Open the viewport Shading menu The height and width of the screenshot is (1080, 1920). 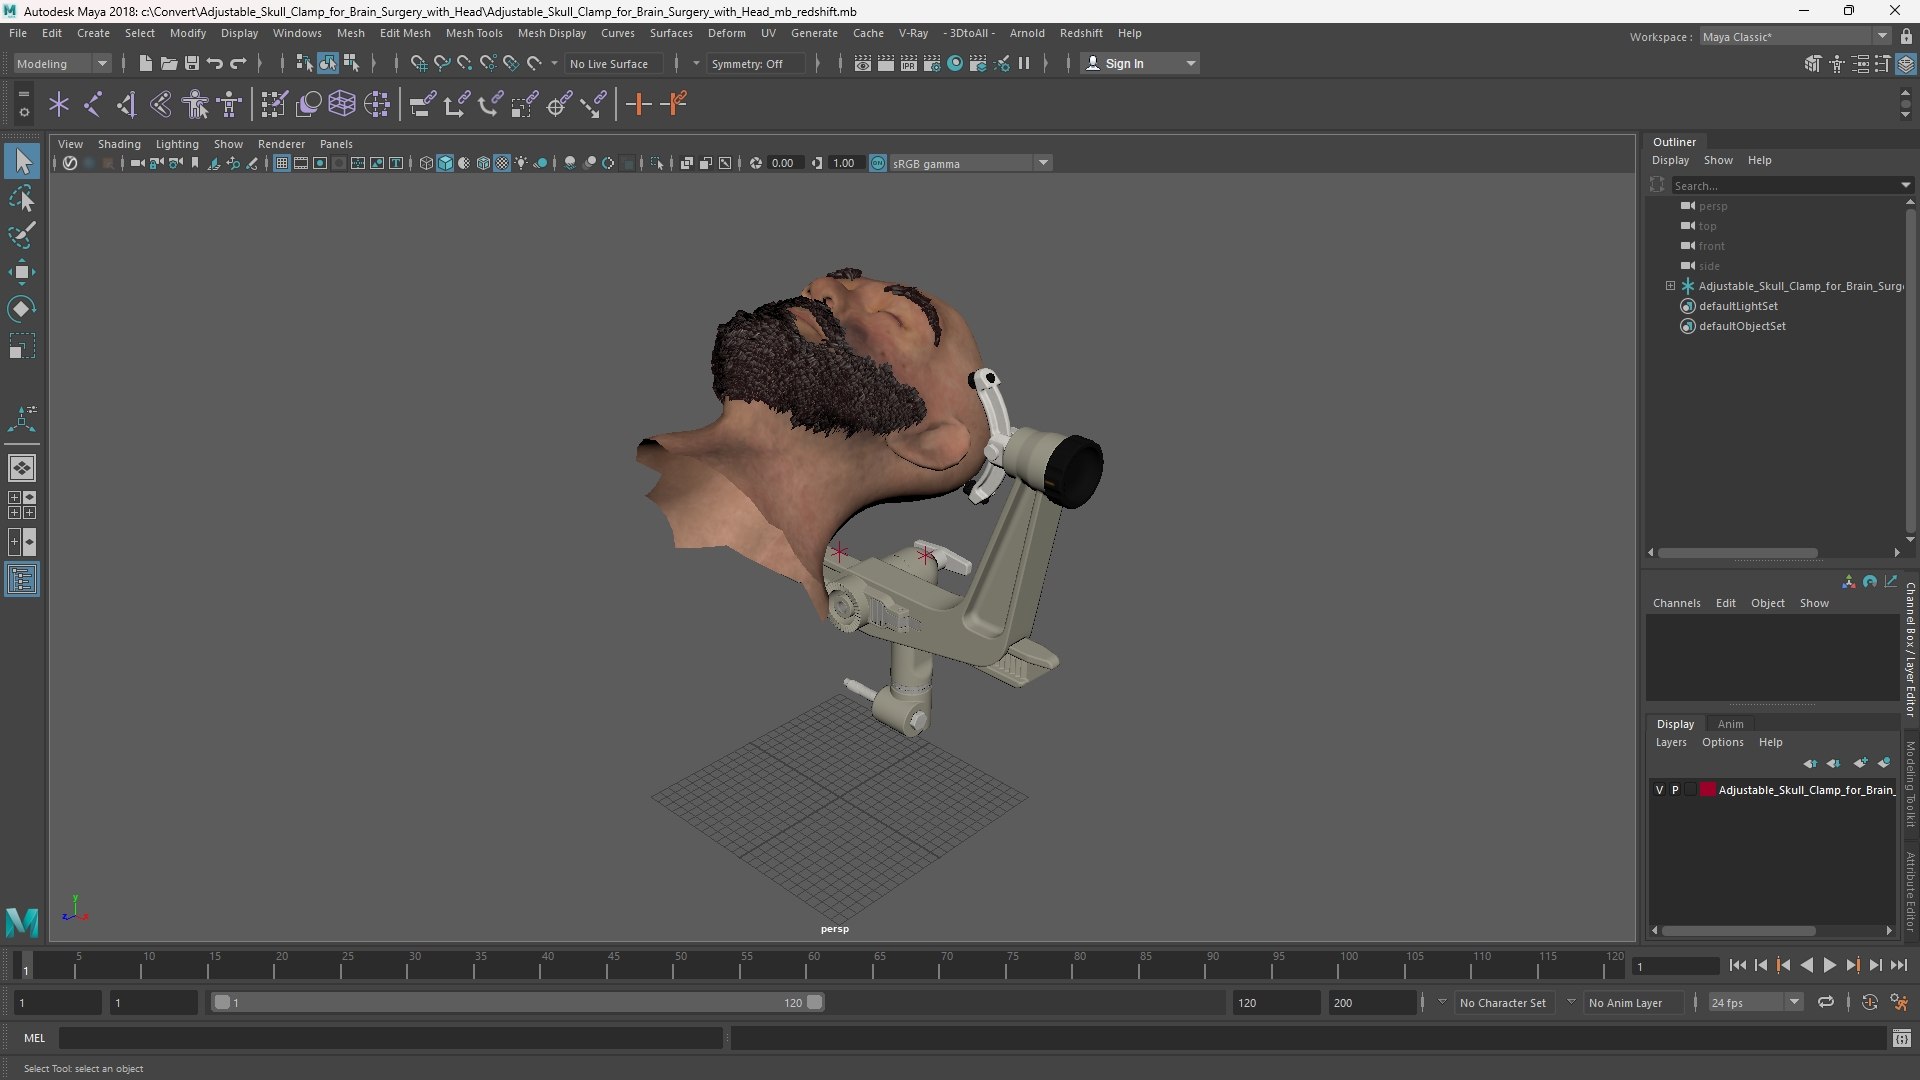[x=119, y=144]
